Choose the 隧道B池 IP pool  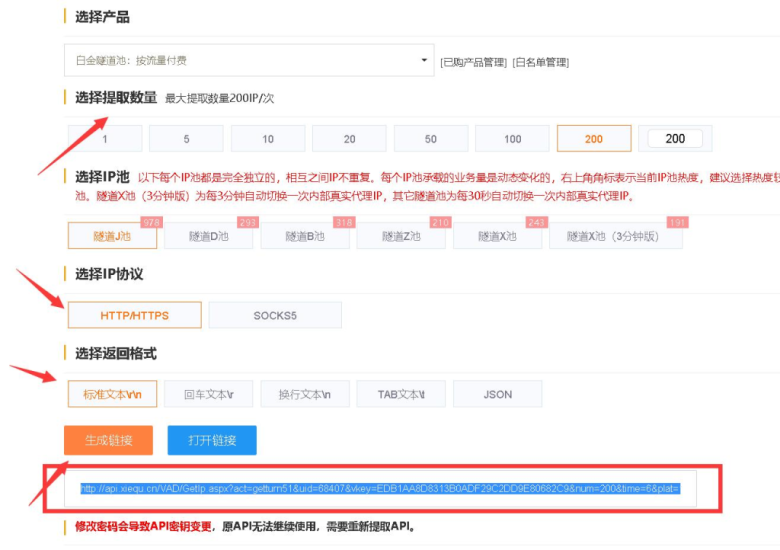pyautogui.click(x=305, y=236)
